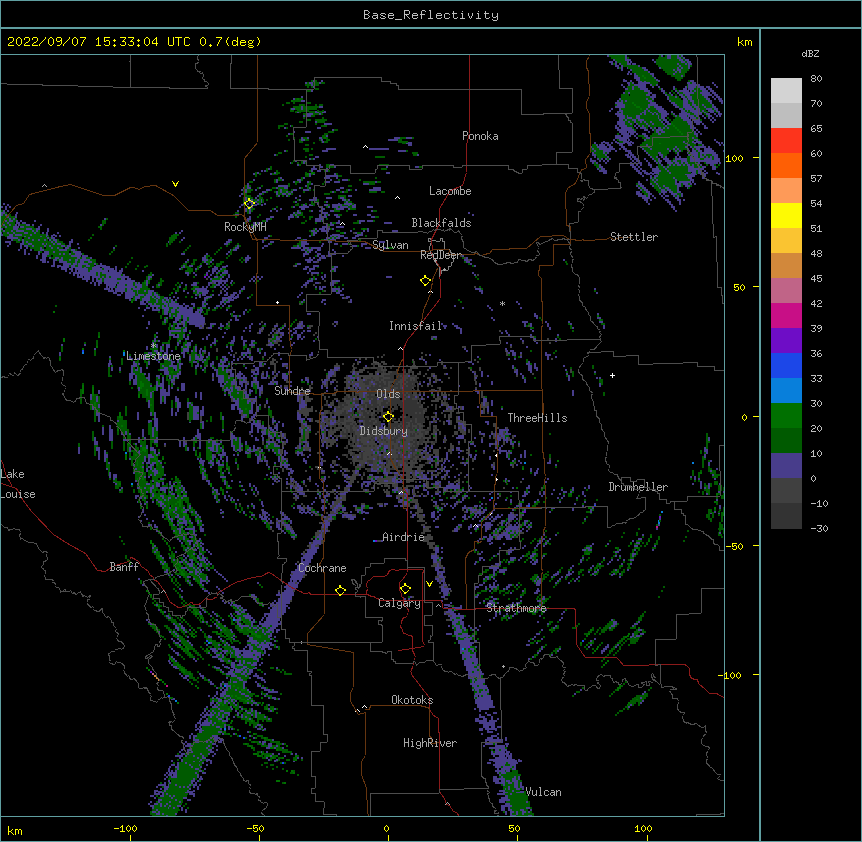Select the red 60-65 dBZ legend swatch
The image size is (862, 842).
click(786, 140)
